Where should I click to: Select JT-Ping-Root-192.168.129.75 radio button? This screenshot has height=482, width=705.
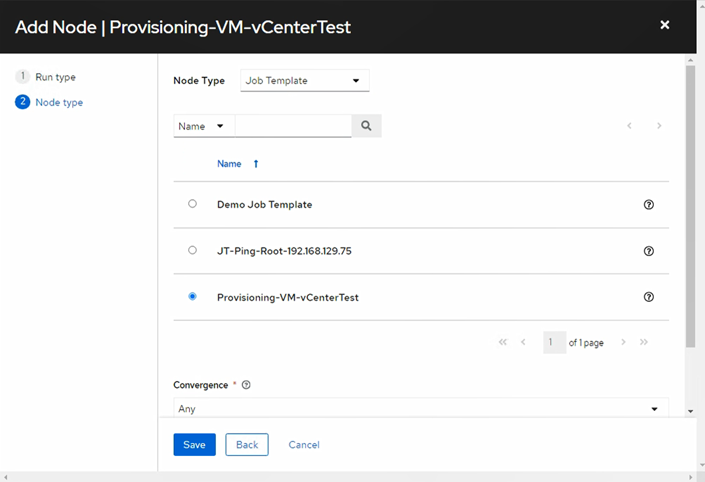[x=192, y=250]
